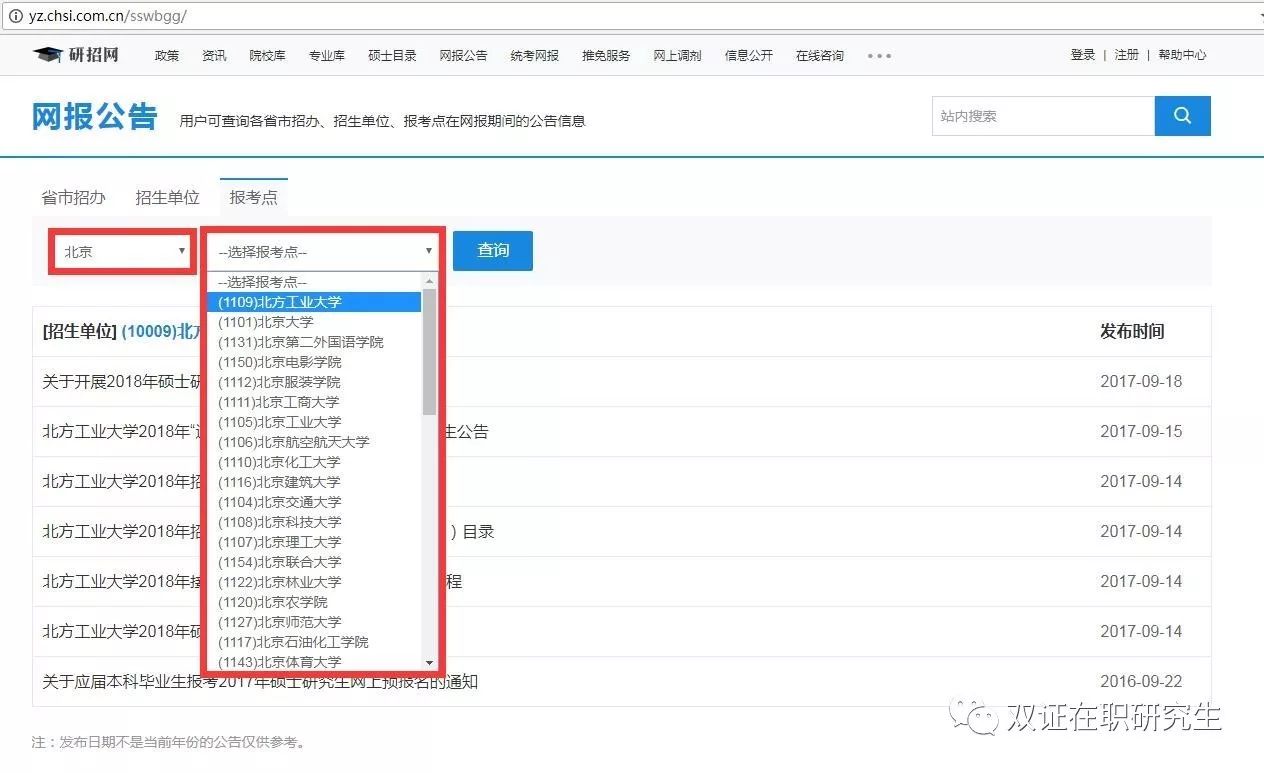
Task: Collapse the 选择报考点 dropdown box
Action: [x=324, y=252]
